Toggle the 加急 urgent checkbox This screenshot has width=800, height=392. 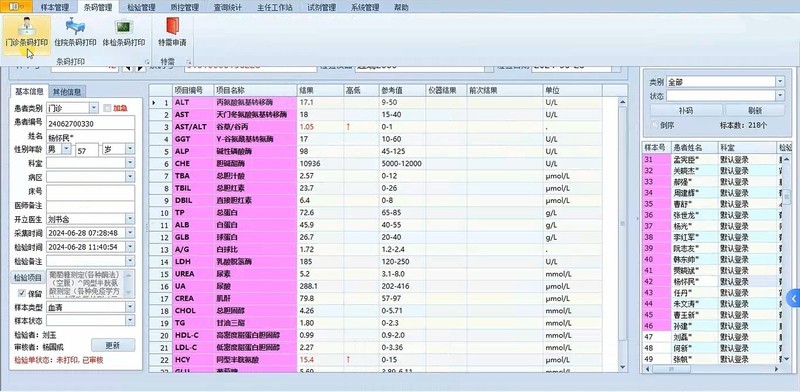(107, 108)
